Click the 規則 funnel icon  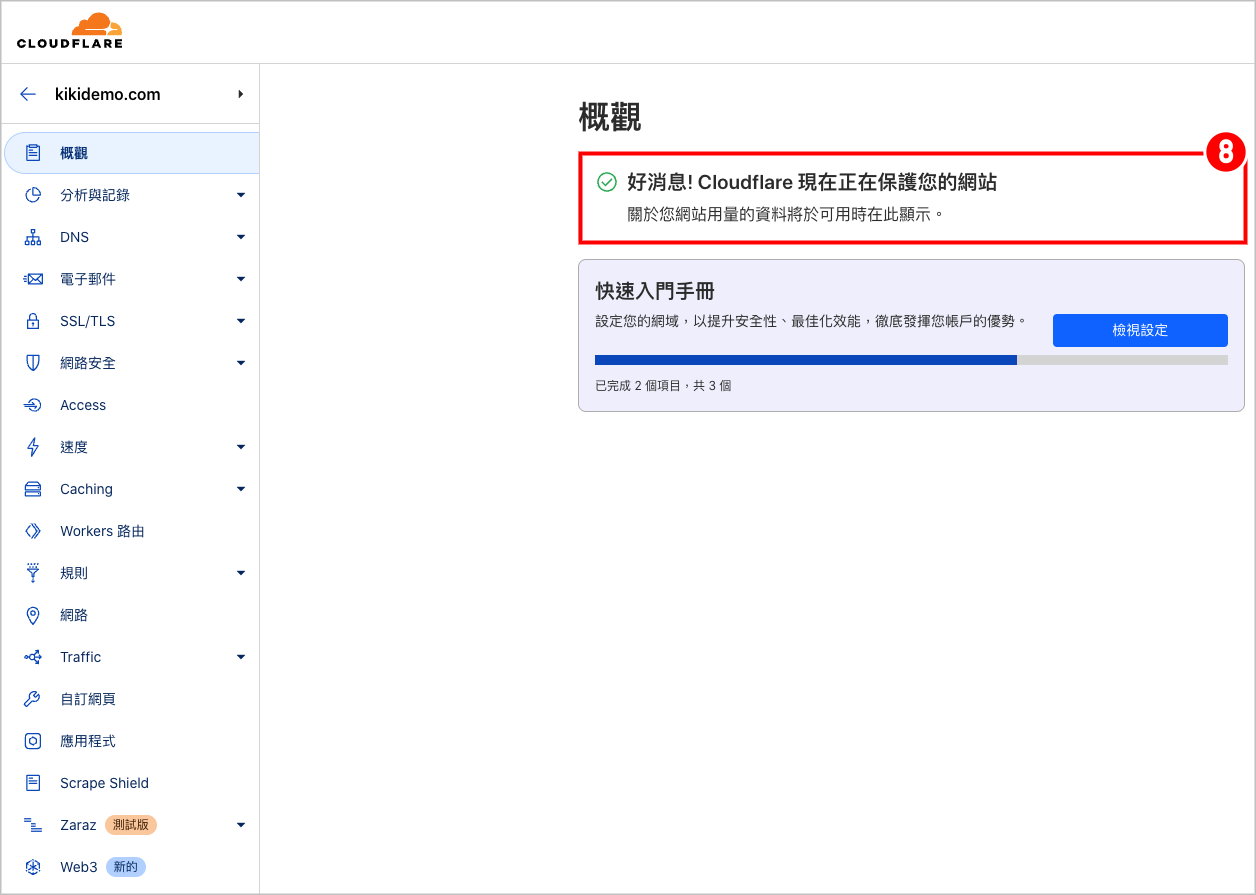point(33,573)
